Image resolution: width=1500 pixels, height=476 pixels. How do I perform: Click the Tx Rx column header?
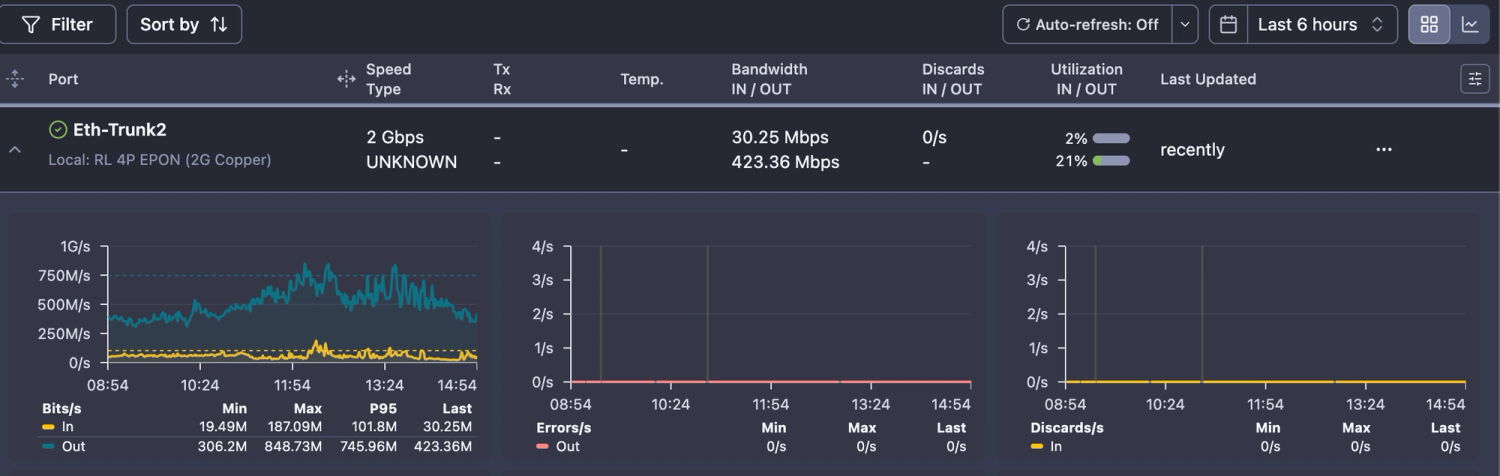502,79
